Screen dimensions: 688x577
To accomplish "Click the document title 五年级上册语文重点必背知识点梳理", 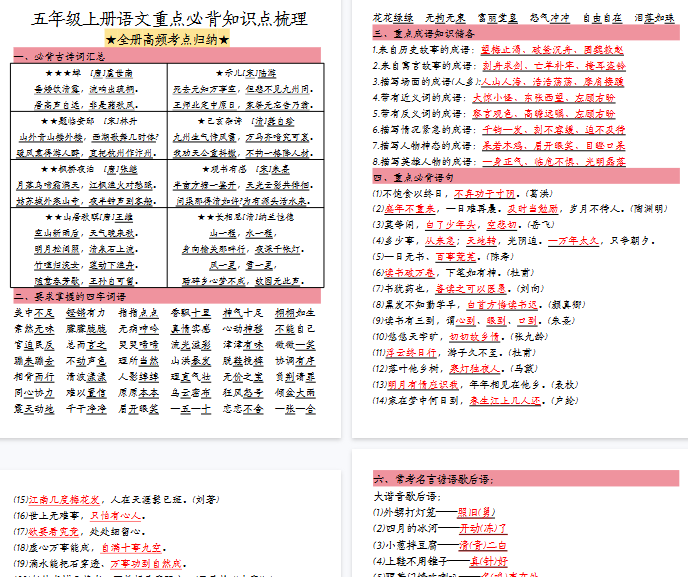I will click(170, 19).
